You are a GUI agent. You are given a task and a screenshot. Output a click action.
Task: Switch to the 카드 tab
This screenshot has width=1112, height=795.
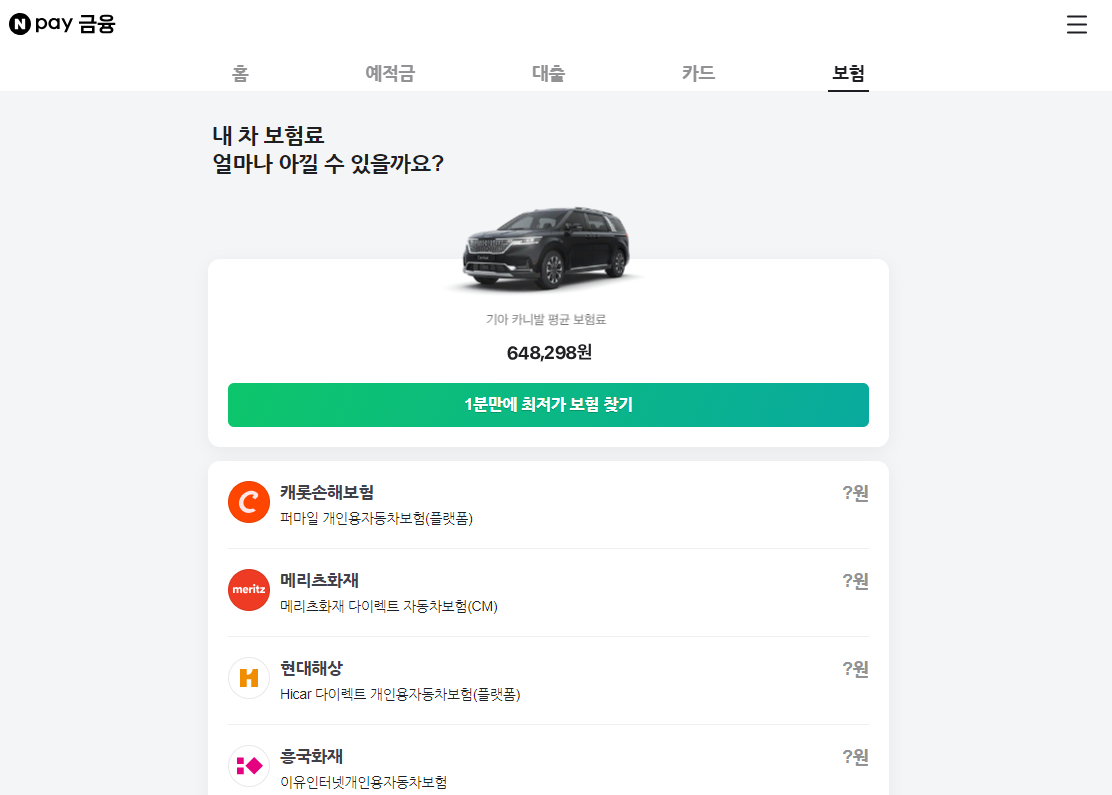click(696, 73)
